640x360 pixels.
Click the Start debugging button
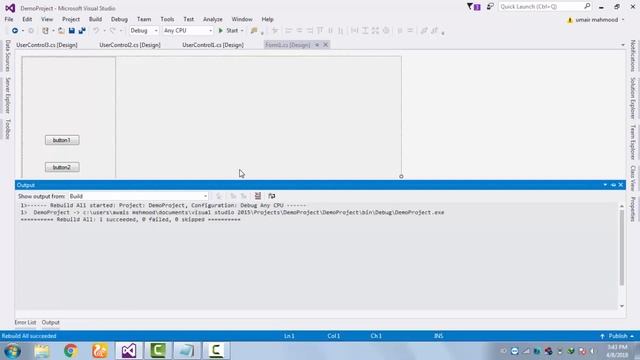228,31
